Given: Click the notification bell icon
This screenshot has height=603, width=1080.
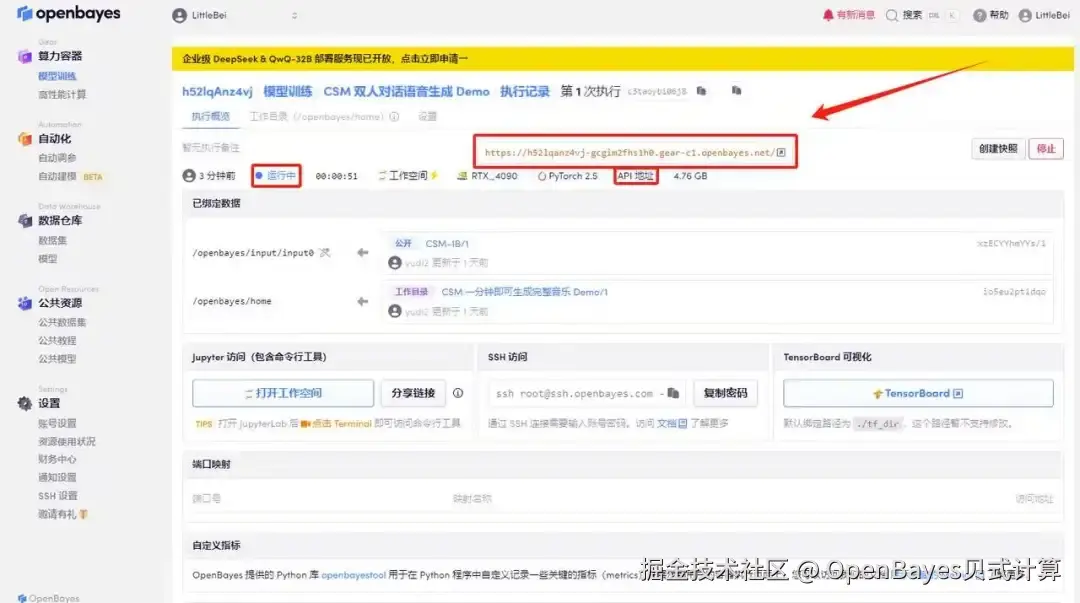Looking at the screenshot, I should (828, 15).
